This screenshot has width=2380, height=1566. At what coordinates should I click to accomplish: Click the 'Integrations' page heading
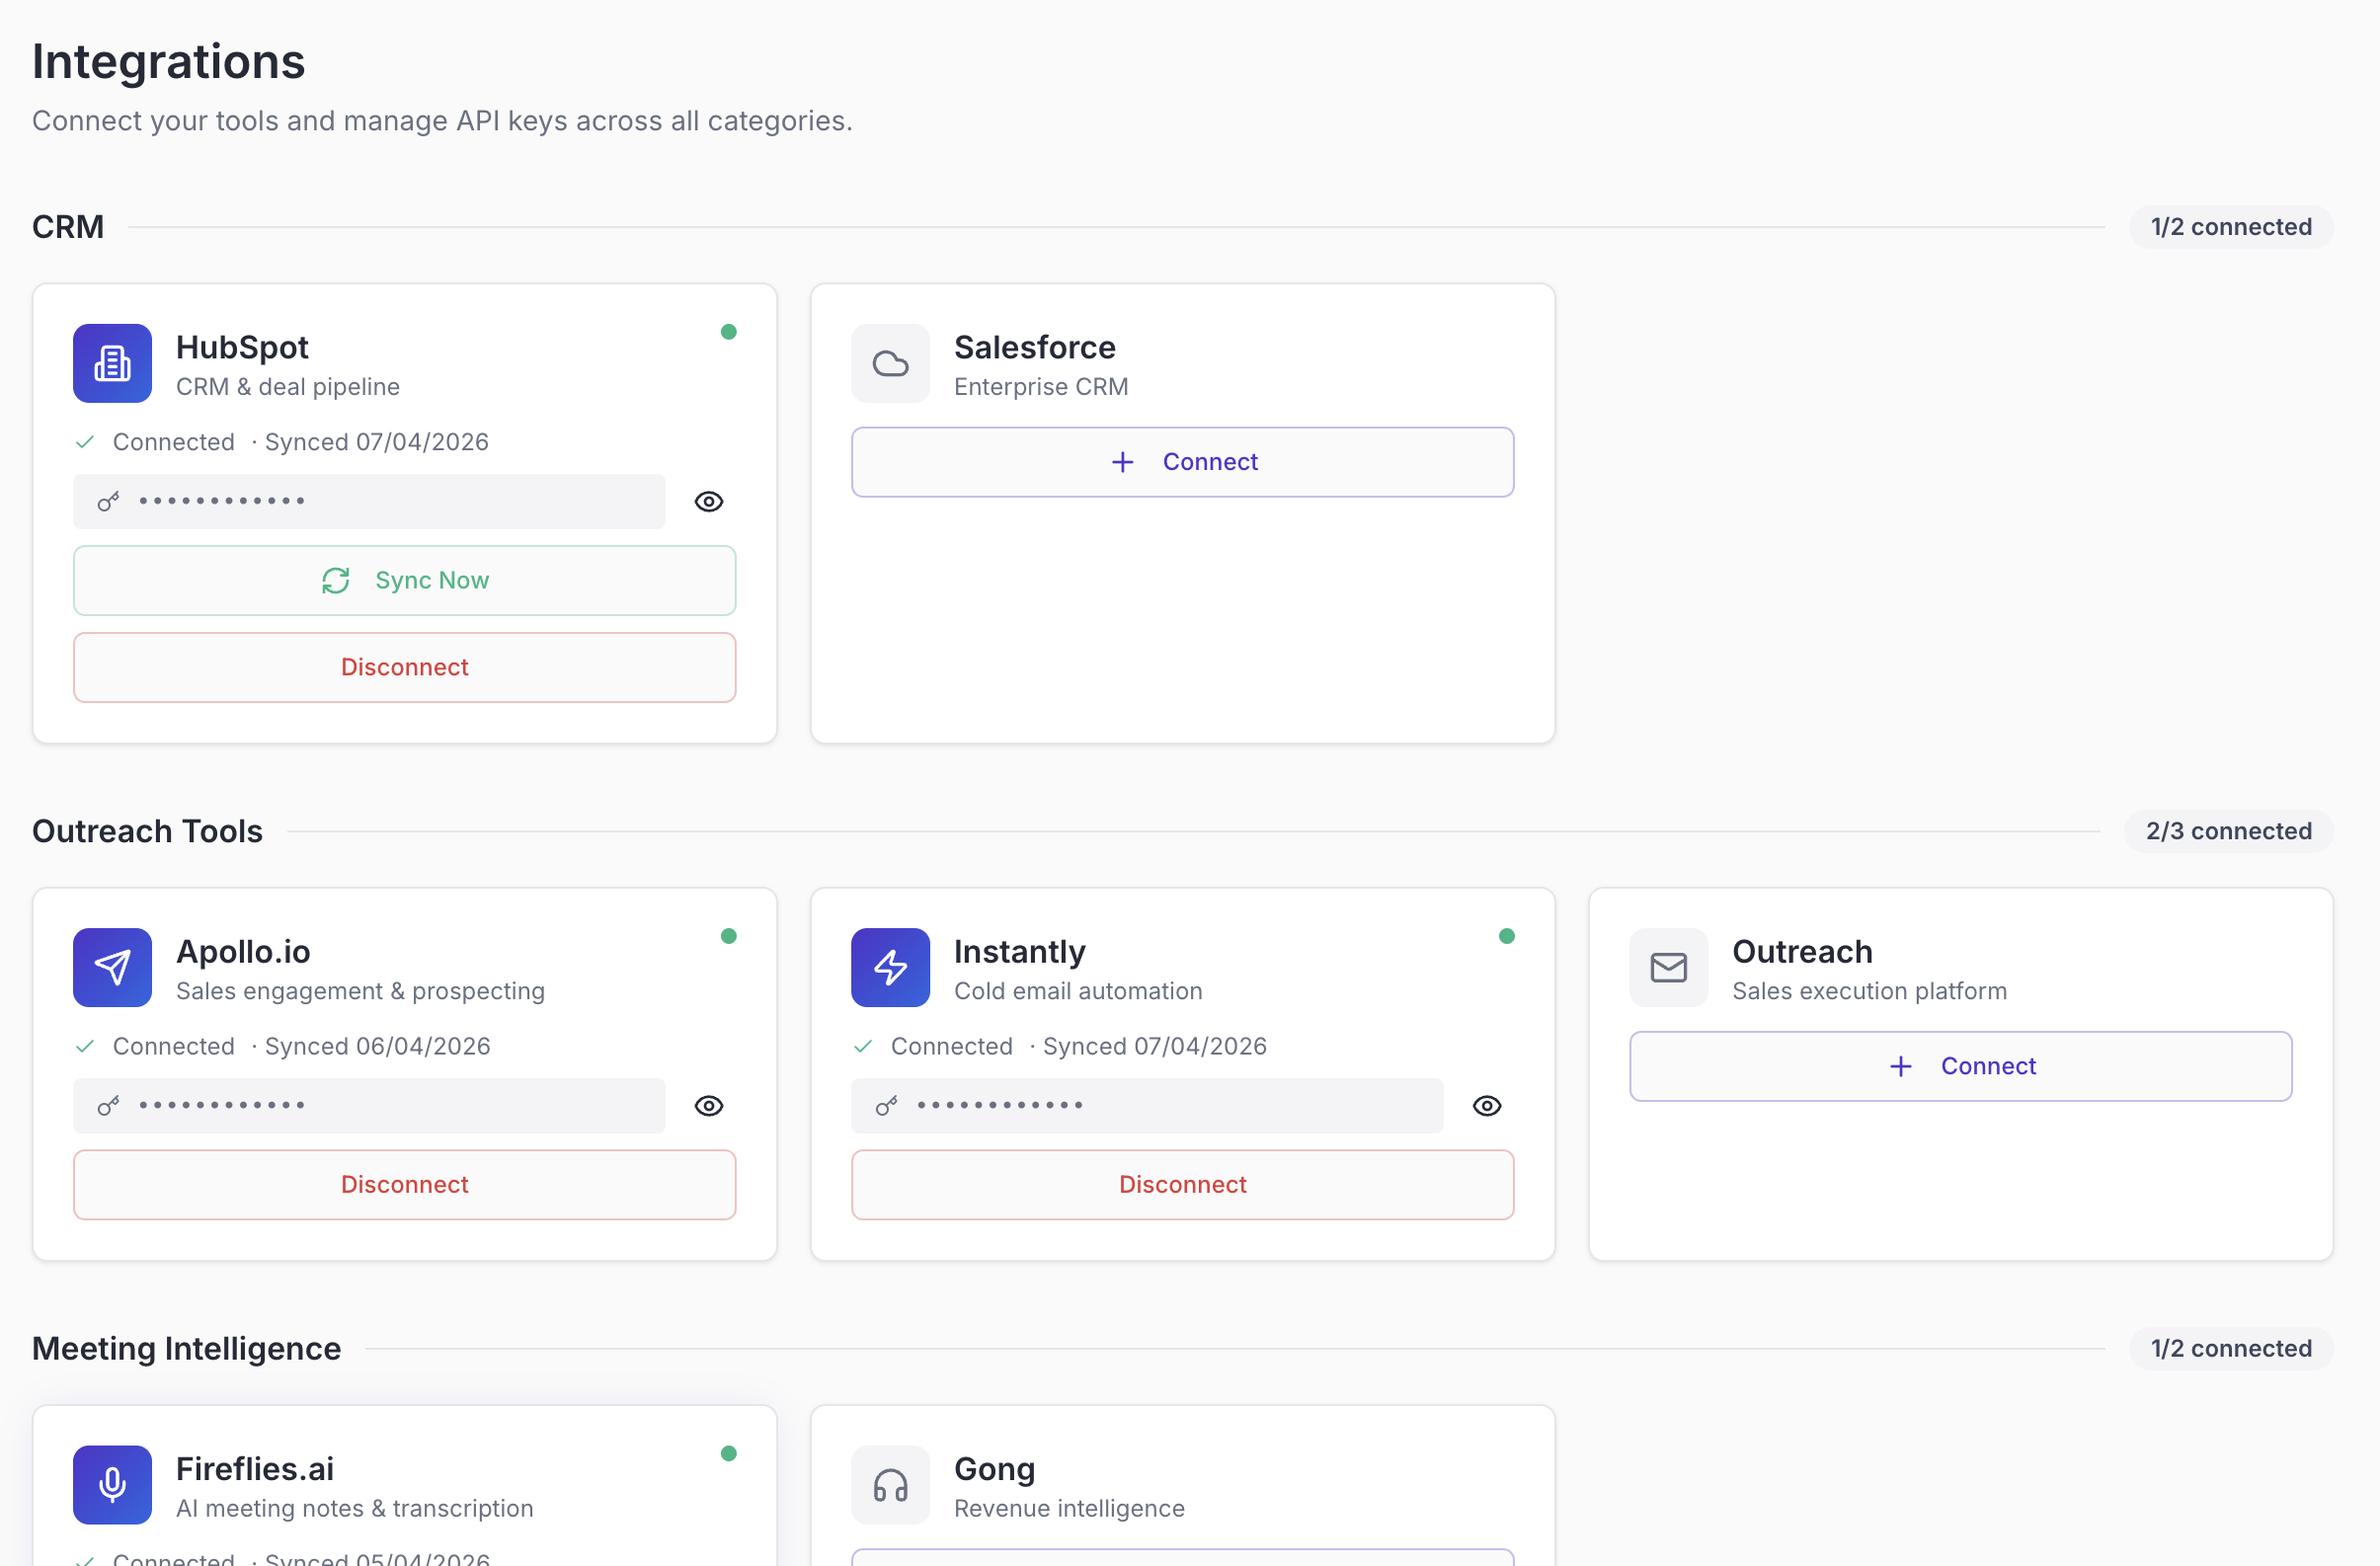[x=168, y=61]
